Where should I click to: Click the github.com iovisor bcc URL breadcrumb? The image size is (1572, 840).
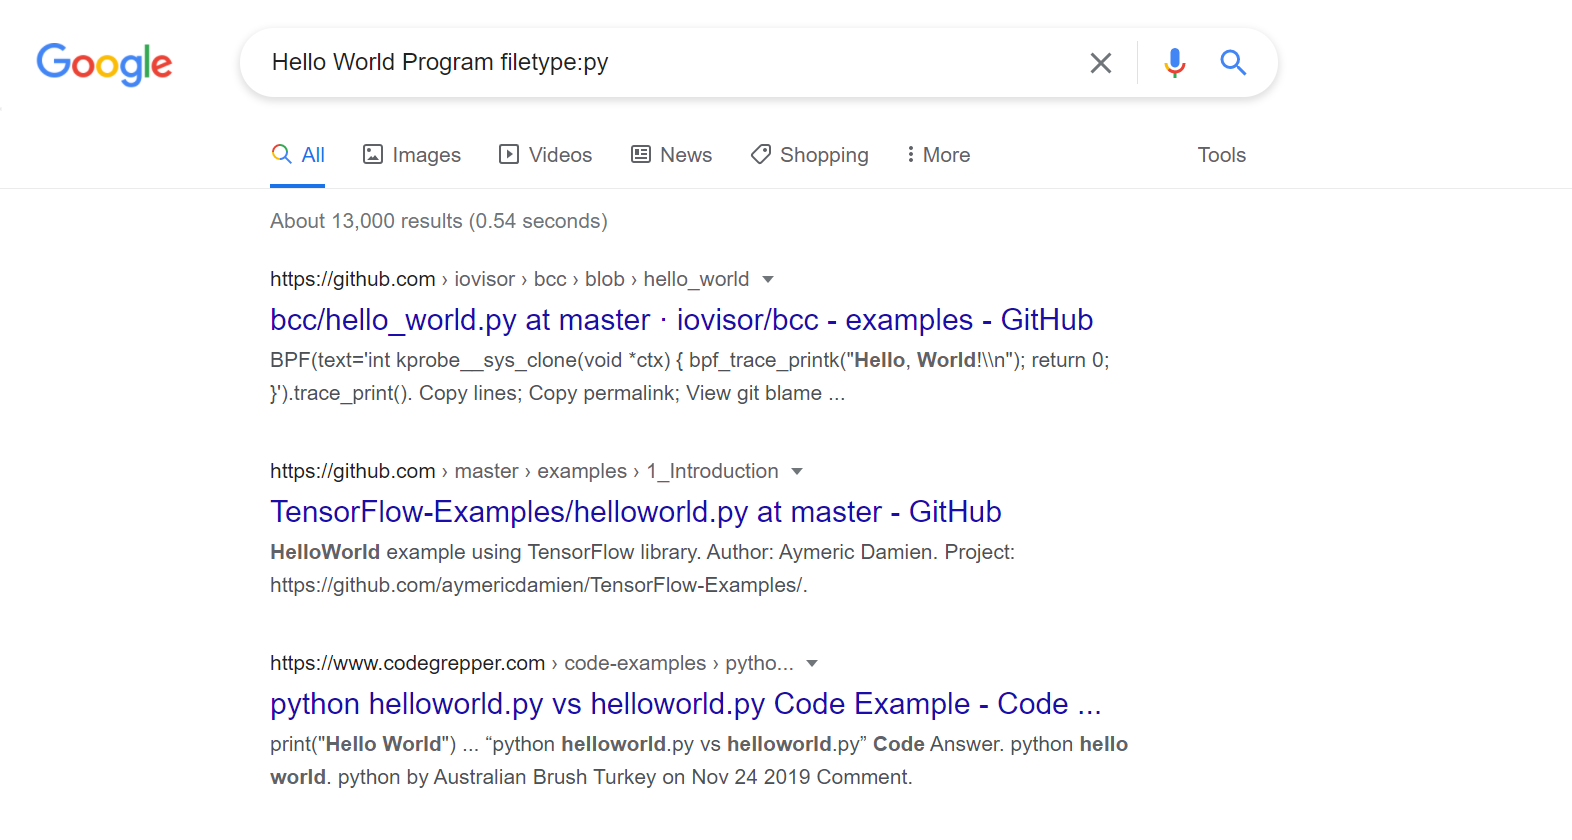tap(509, 279)
